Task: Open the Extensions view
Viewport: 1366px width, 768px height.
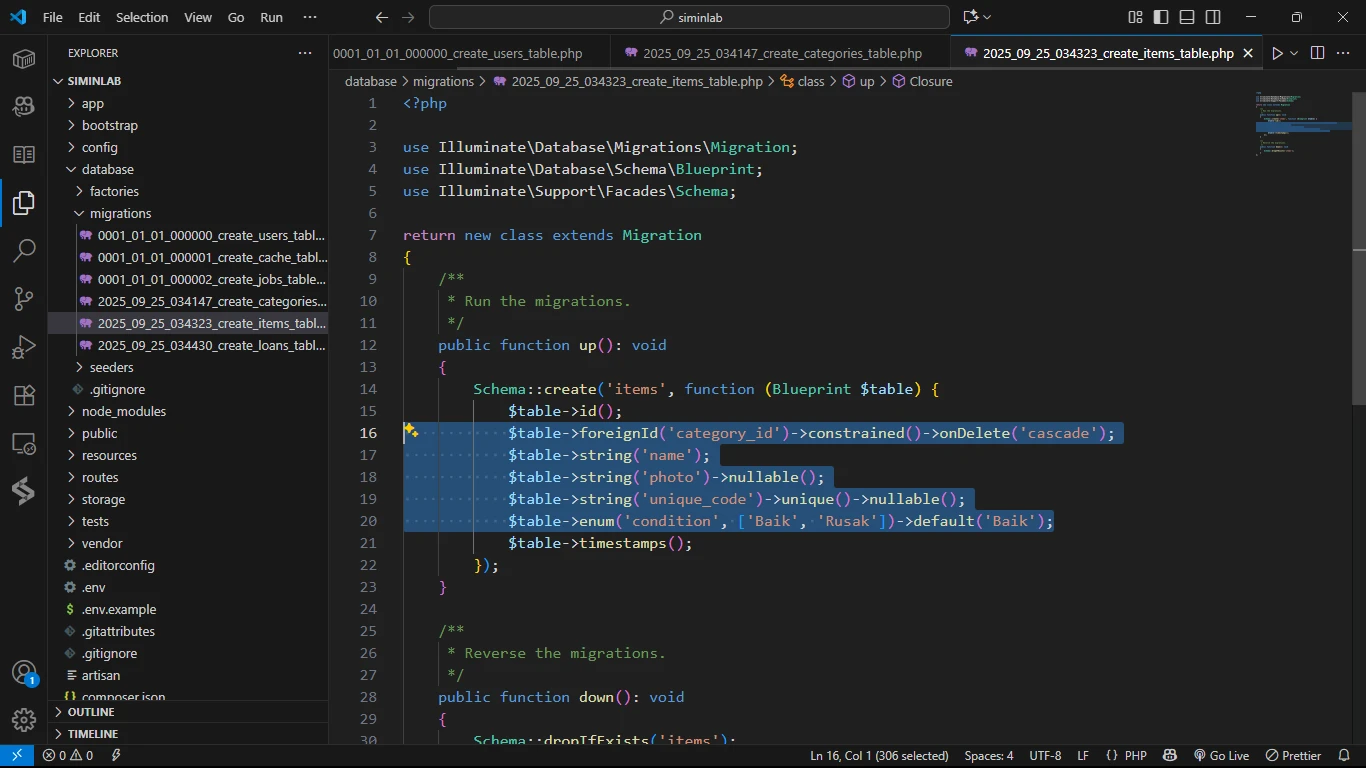Action: click(x=24, y=395)
